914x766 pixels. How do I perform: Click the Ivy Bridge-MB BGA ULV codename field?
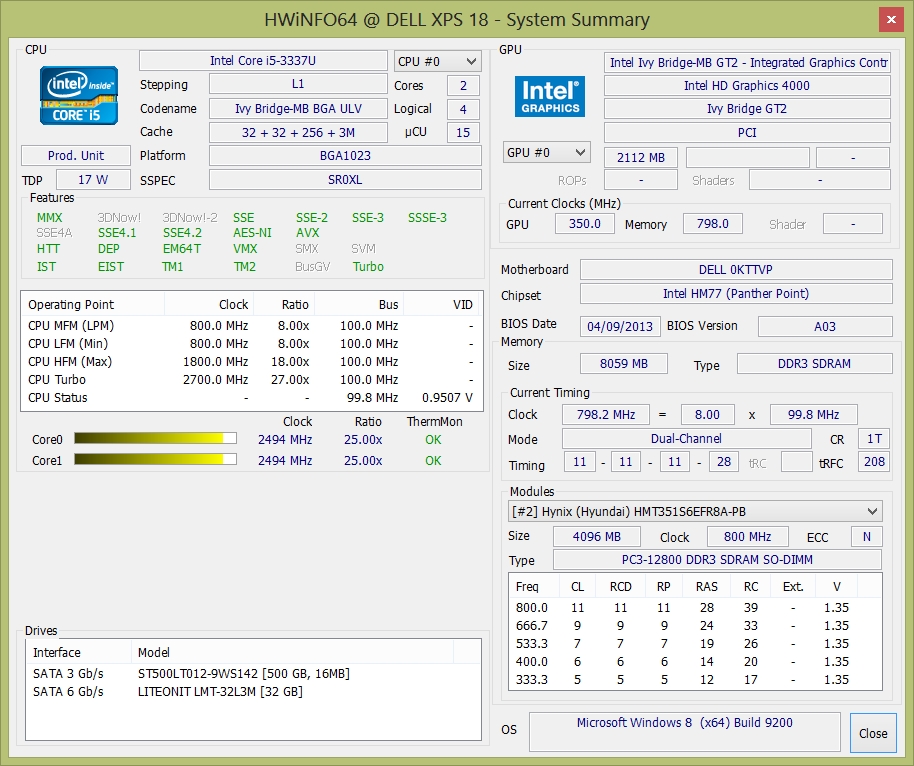(x=298, y=108)
